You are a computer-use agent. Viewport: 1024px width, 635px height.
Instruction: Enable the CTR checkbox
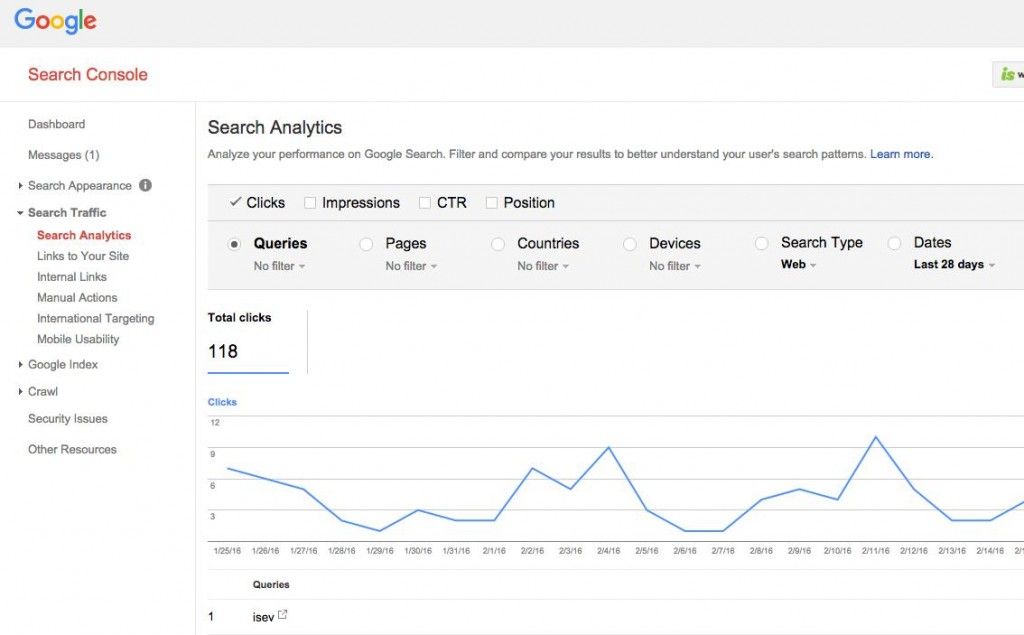[423, 202]
